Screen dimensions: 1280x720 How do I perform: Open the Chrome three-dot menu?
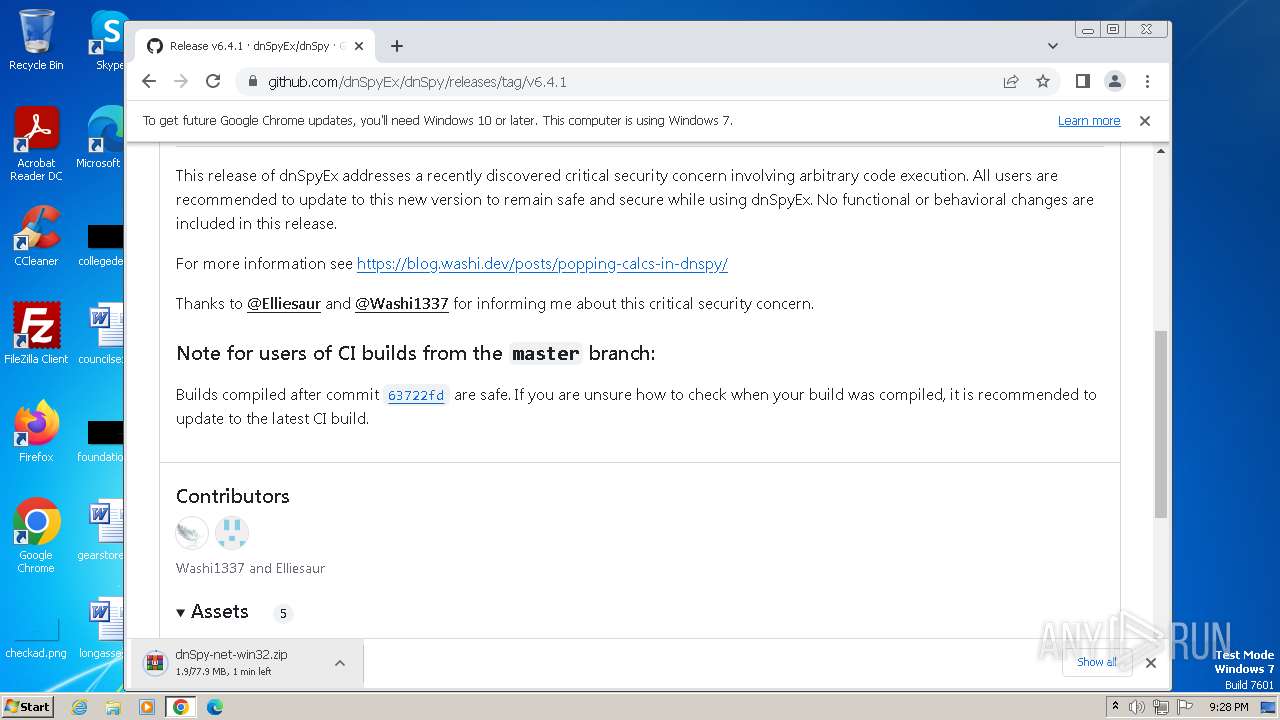(1147, 82)
